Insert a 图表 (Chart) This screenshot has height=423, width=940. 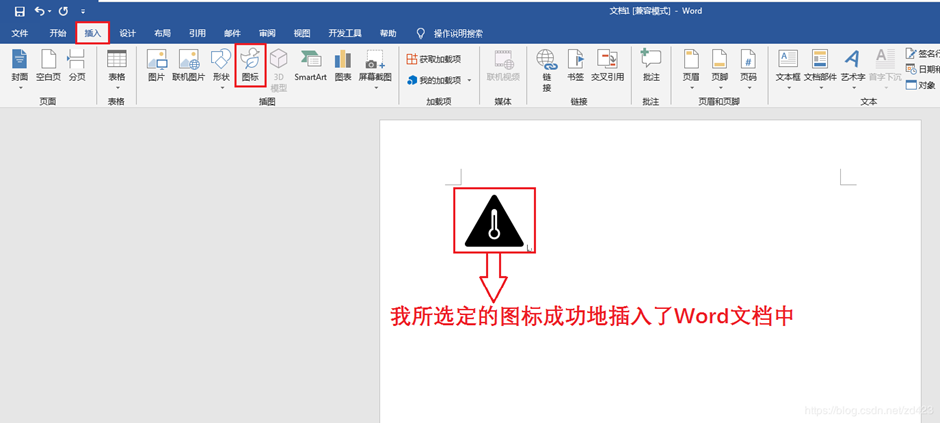tap(343, 65)
